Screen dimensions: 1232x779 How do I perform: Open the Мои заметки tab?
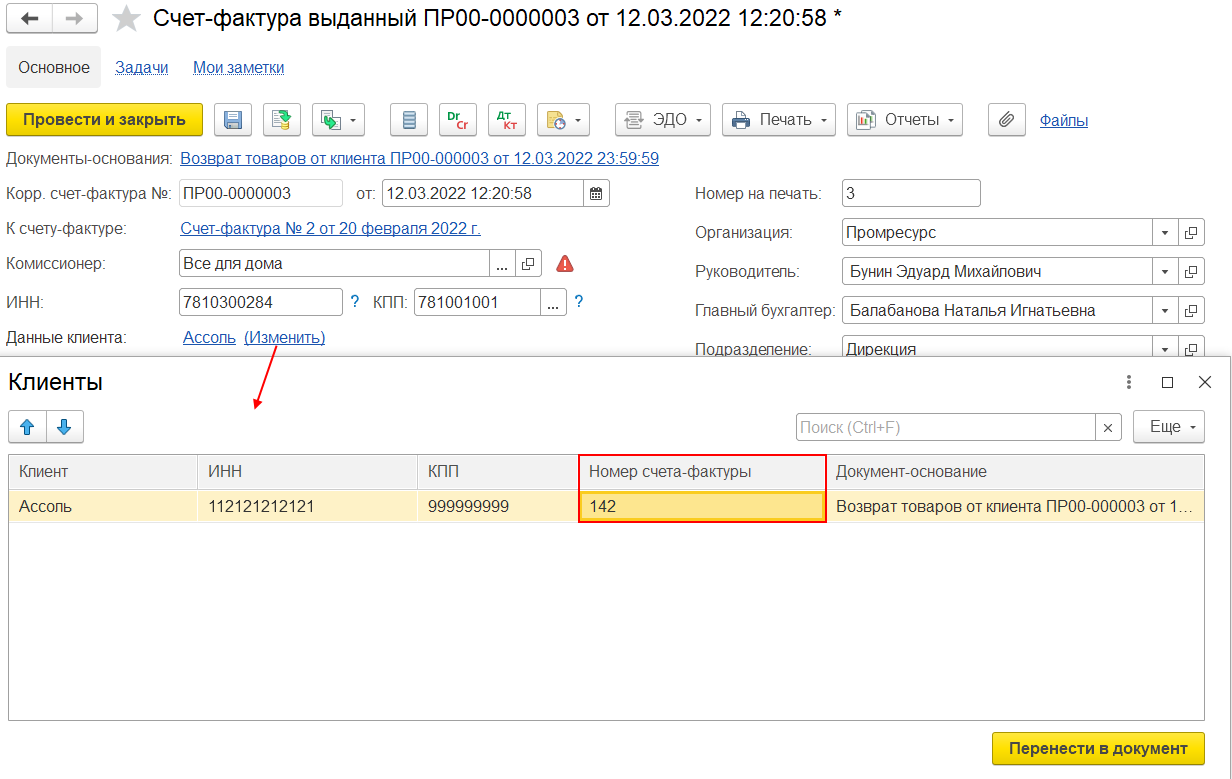[x=239, y=67]
